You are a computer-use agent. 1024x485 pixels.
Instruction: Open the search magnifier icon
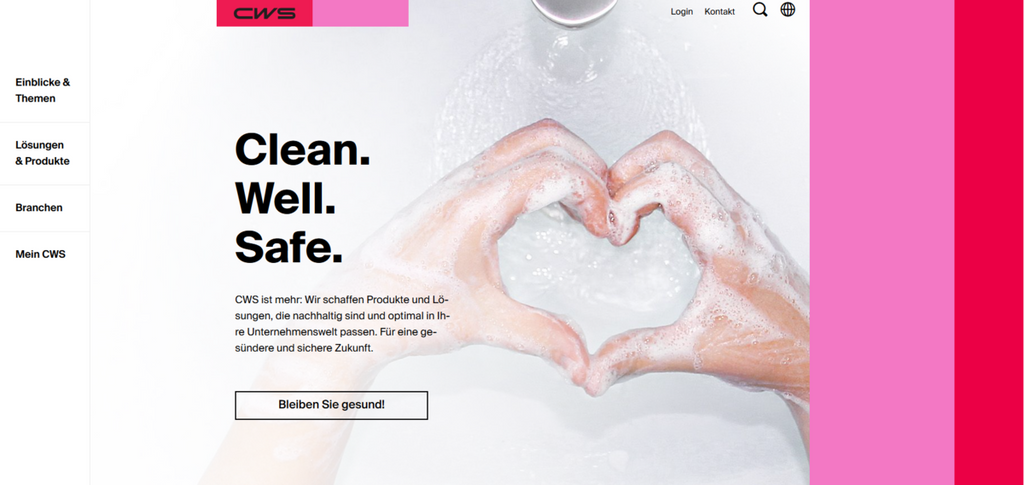(x=760, y=10)
